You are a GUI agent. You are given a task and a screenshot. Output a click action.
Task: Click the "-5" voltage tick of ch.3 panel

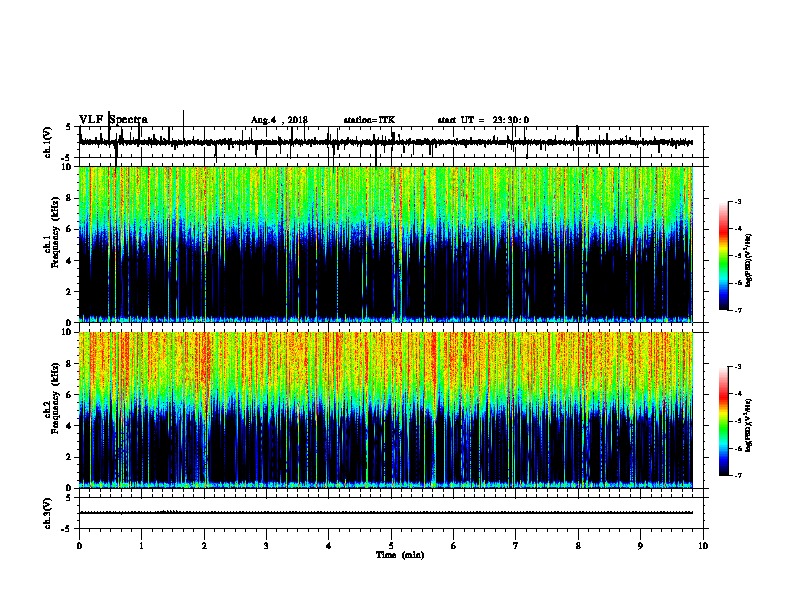[66, 529]
